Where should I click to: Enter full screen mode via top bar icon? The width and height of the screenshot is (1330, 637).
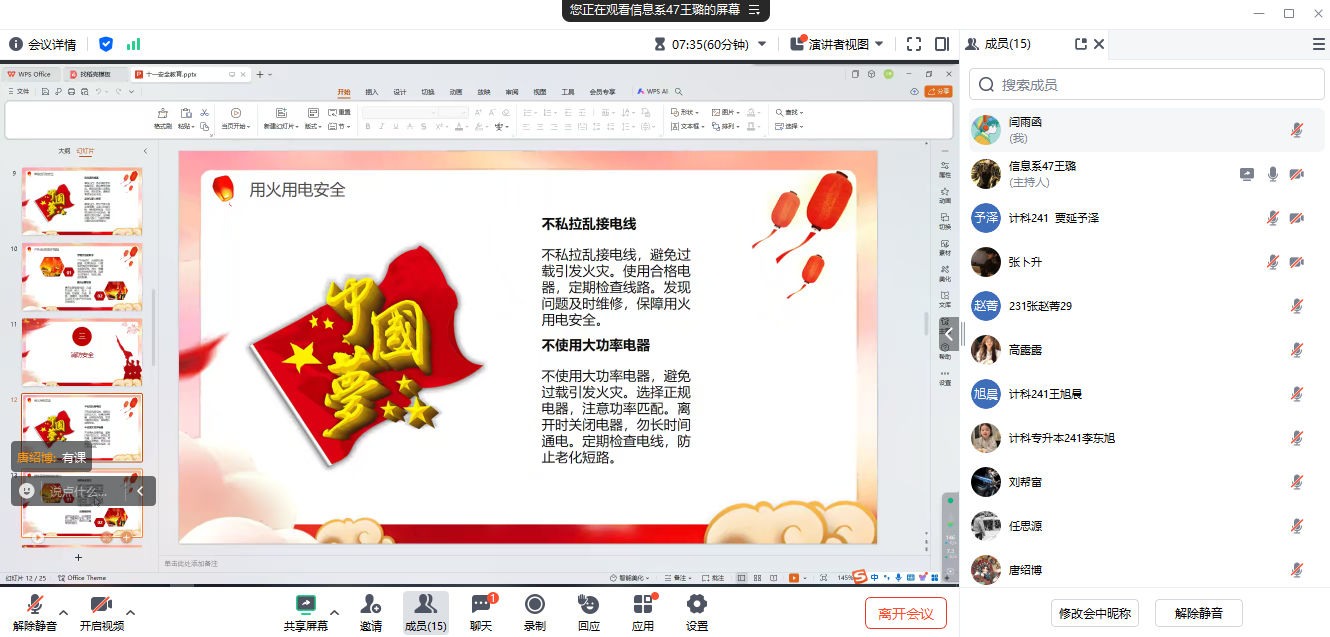click(913, 44)
